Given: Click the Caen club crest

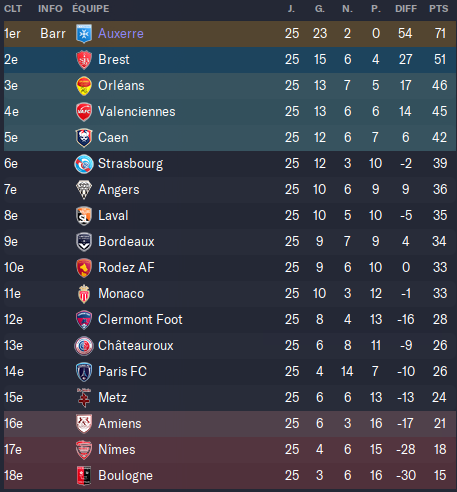Looking at the screenshot, I should point(84,138).
